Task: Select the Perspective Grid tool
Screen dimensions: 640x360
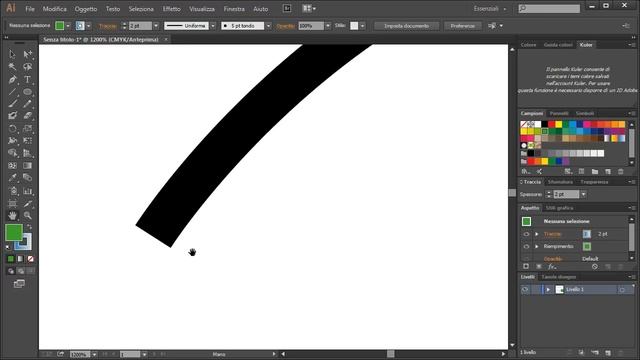Action: (27, 153)
